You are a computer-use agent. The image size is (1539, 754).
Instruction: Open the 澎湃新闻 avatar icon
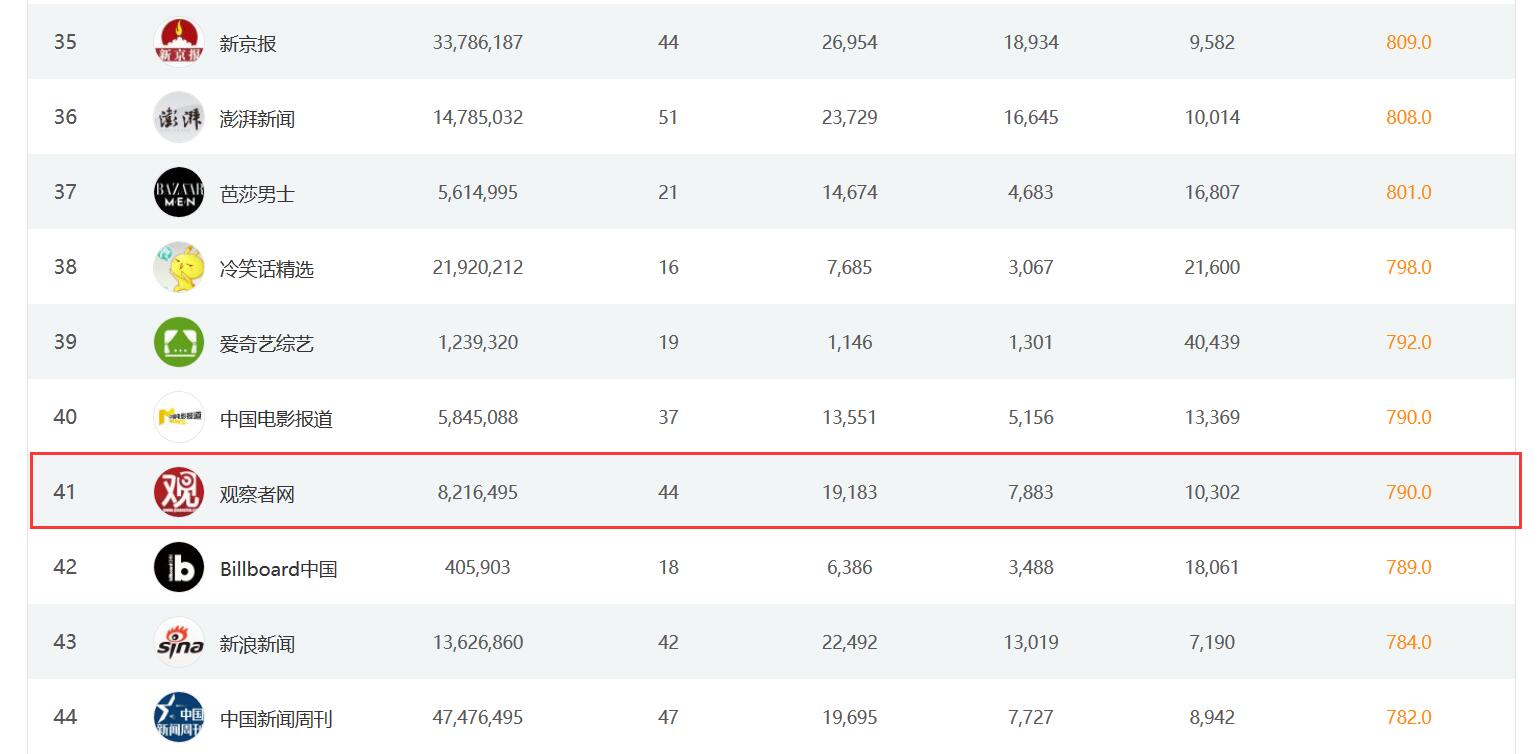[x=179, y=118]
